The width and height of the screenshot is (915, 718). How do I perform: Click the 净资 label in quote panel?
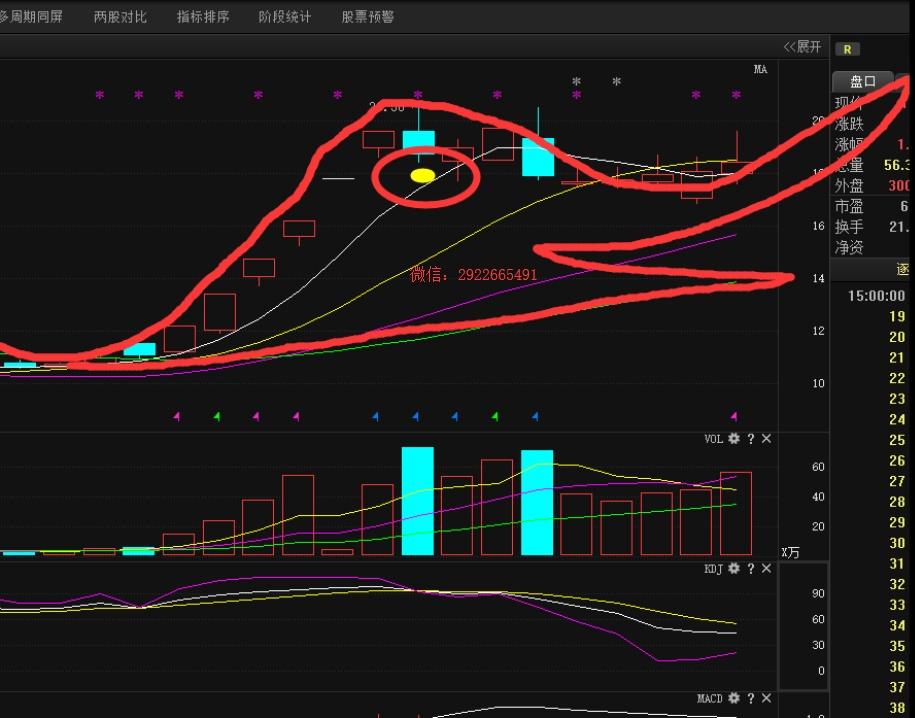click(849, 248)
